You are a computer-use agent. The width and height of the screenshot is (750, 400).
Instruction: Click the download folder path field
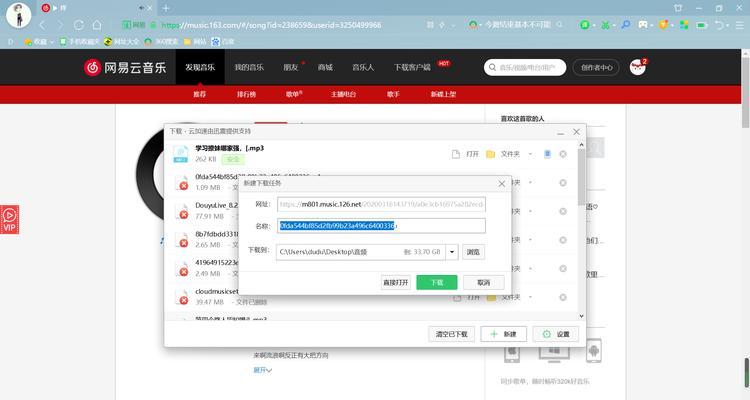click(361, 252)
